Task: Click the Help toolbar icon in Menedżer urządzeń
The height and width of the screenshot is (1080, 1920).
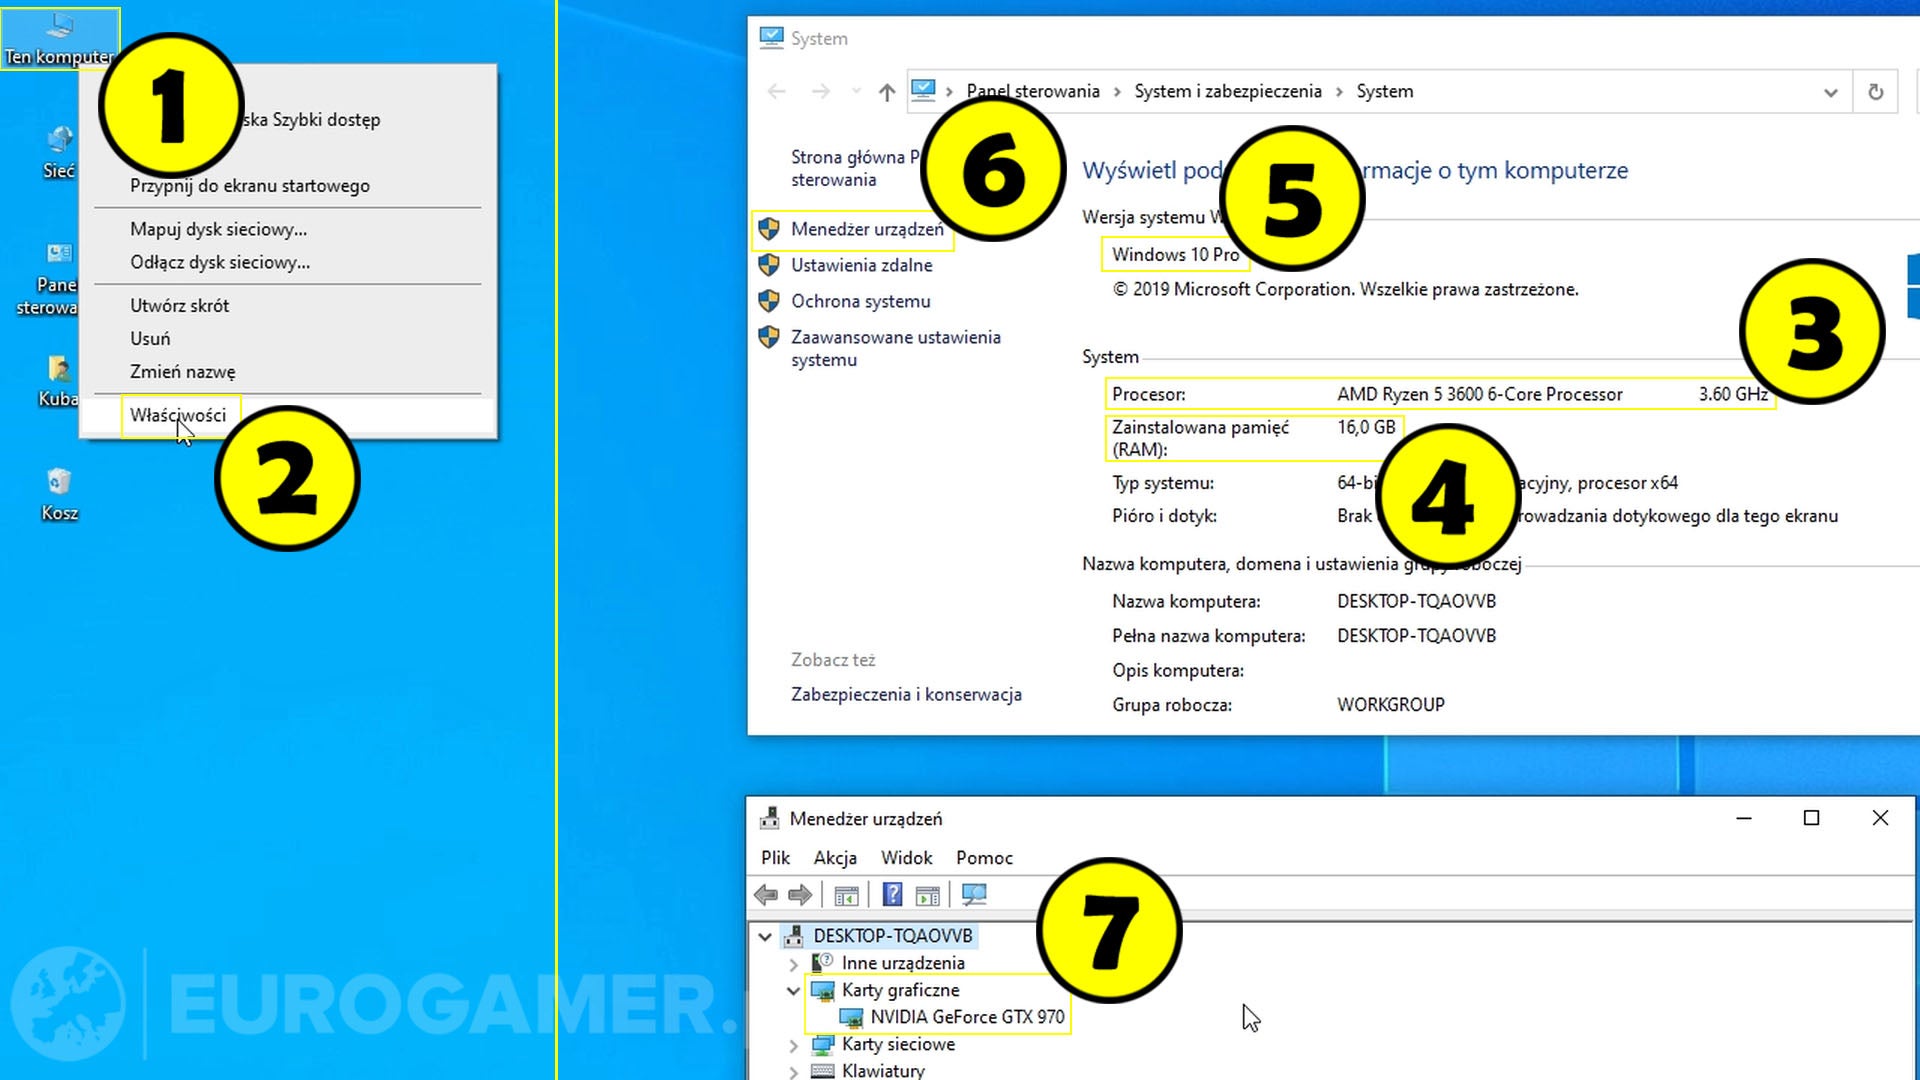Action: click(x=892, y=895)
